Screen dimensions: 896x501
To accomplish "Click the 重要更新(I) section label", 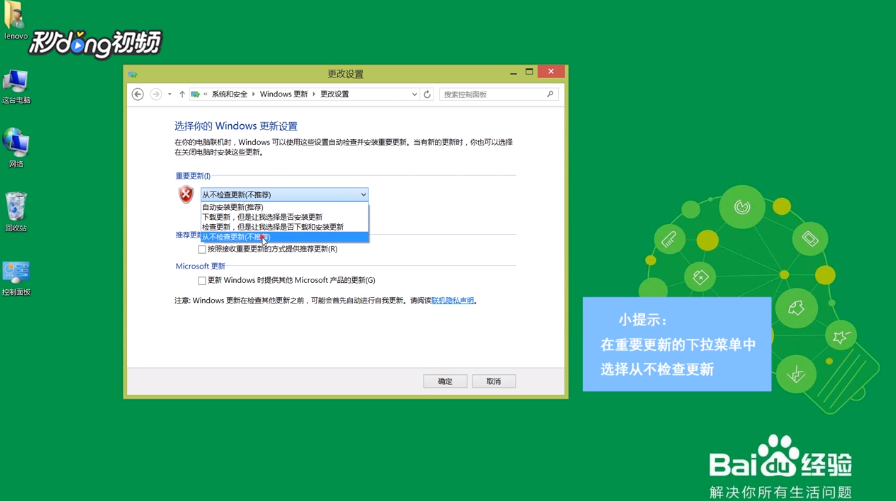I will click(193, 176).
